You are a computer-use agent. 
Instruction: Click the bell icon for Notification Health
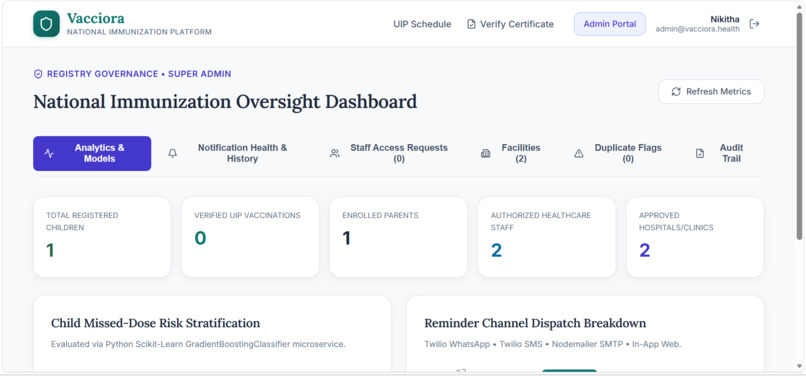pyautogui.click(x=173, y=153)
